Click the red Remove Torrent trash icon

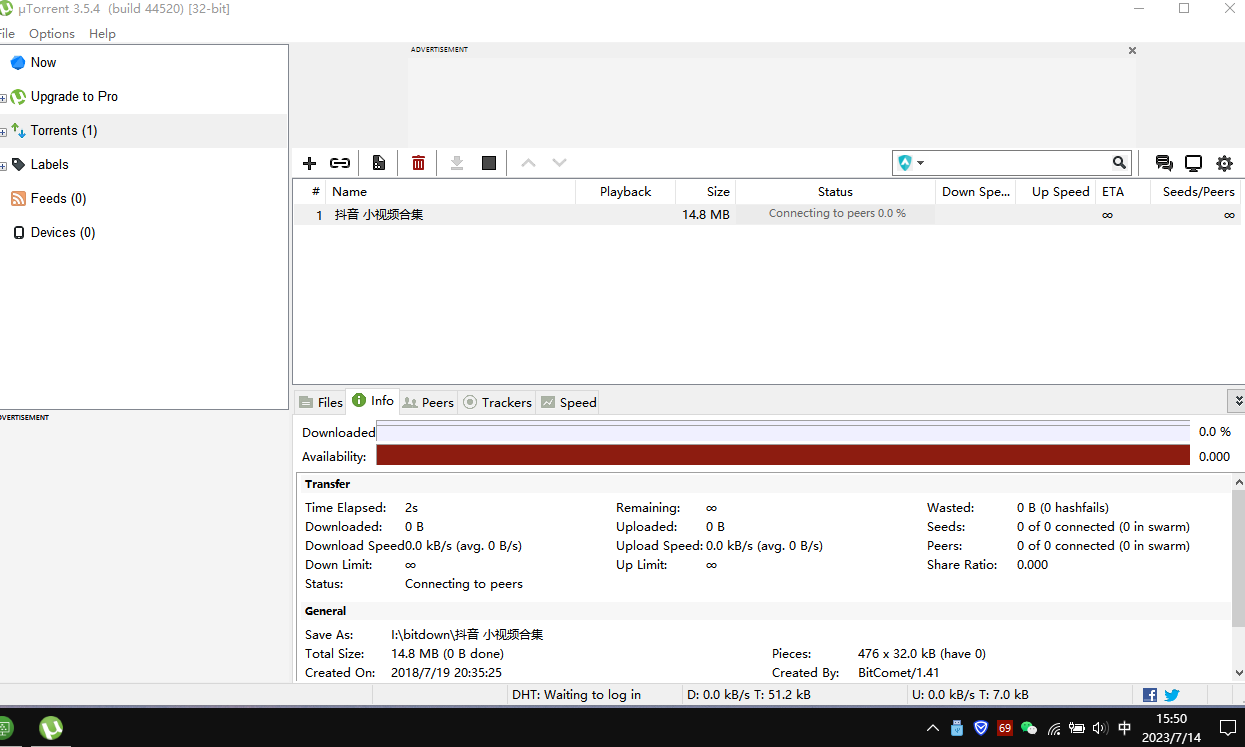click(x=418, y=163)
